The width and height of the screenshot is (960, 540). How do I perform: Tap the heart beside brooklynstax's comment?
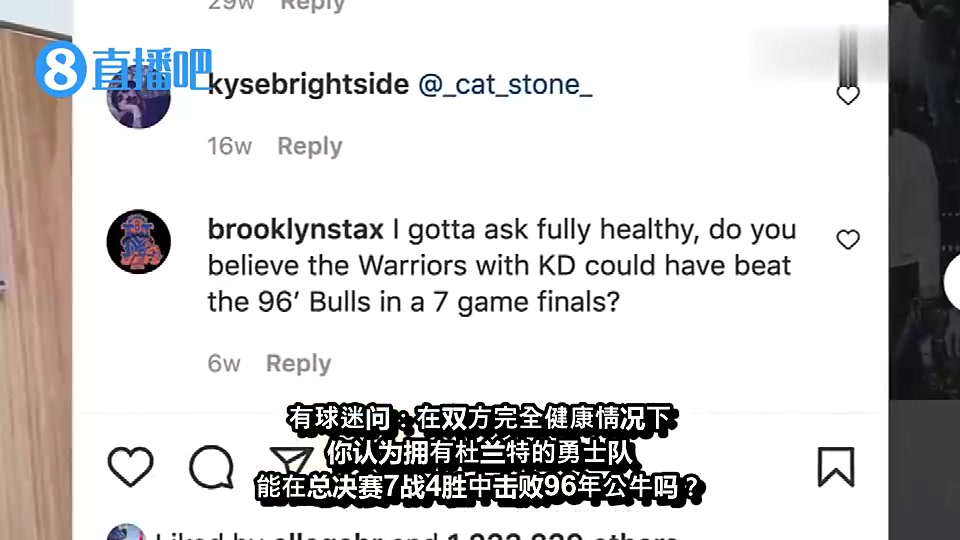[x=848, y=239]
